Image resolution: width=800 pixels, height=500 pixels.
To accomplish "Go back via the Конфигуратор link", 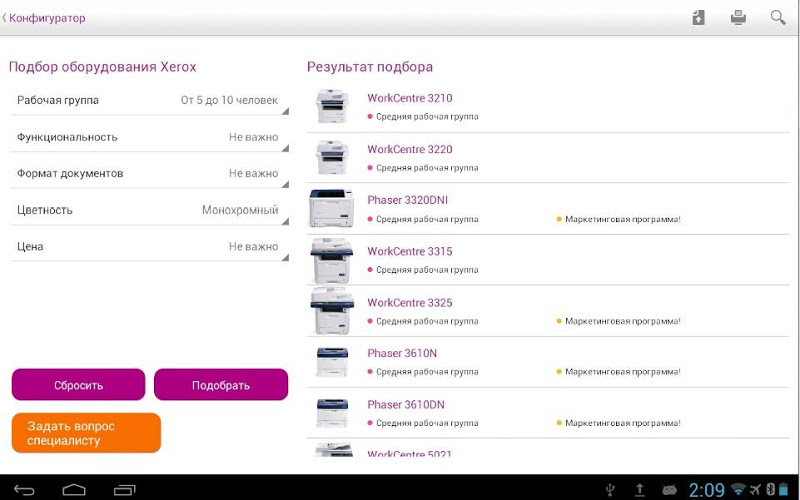I will 44,18.
